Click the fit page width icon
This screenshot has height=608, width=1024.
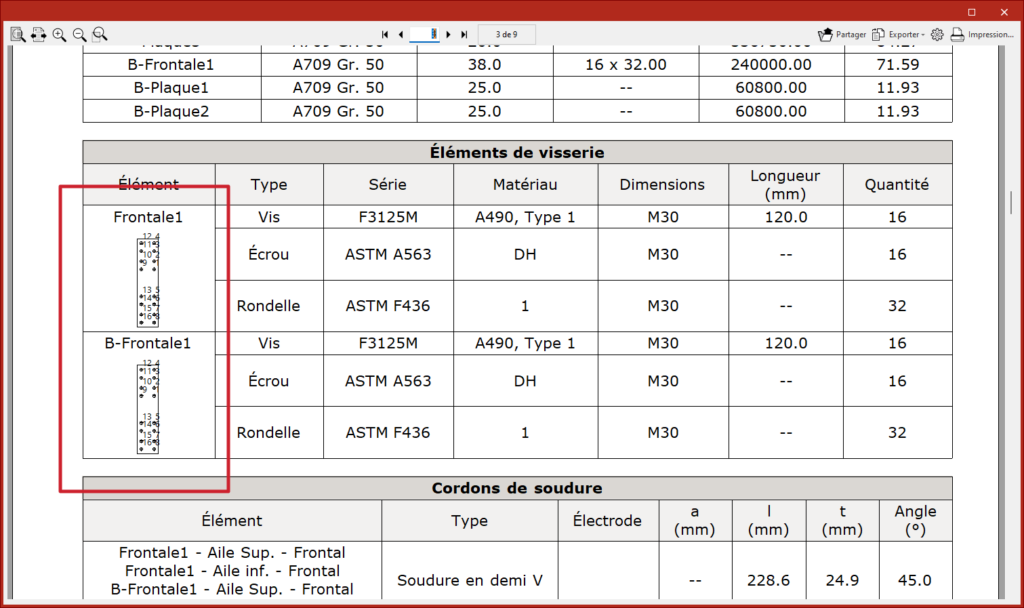coord(39,35)
